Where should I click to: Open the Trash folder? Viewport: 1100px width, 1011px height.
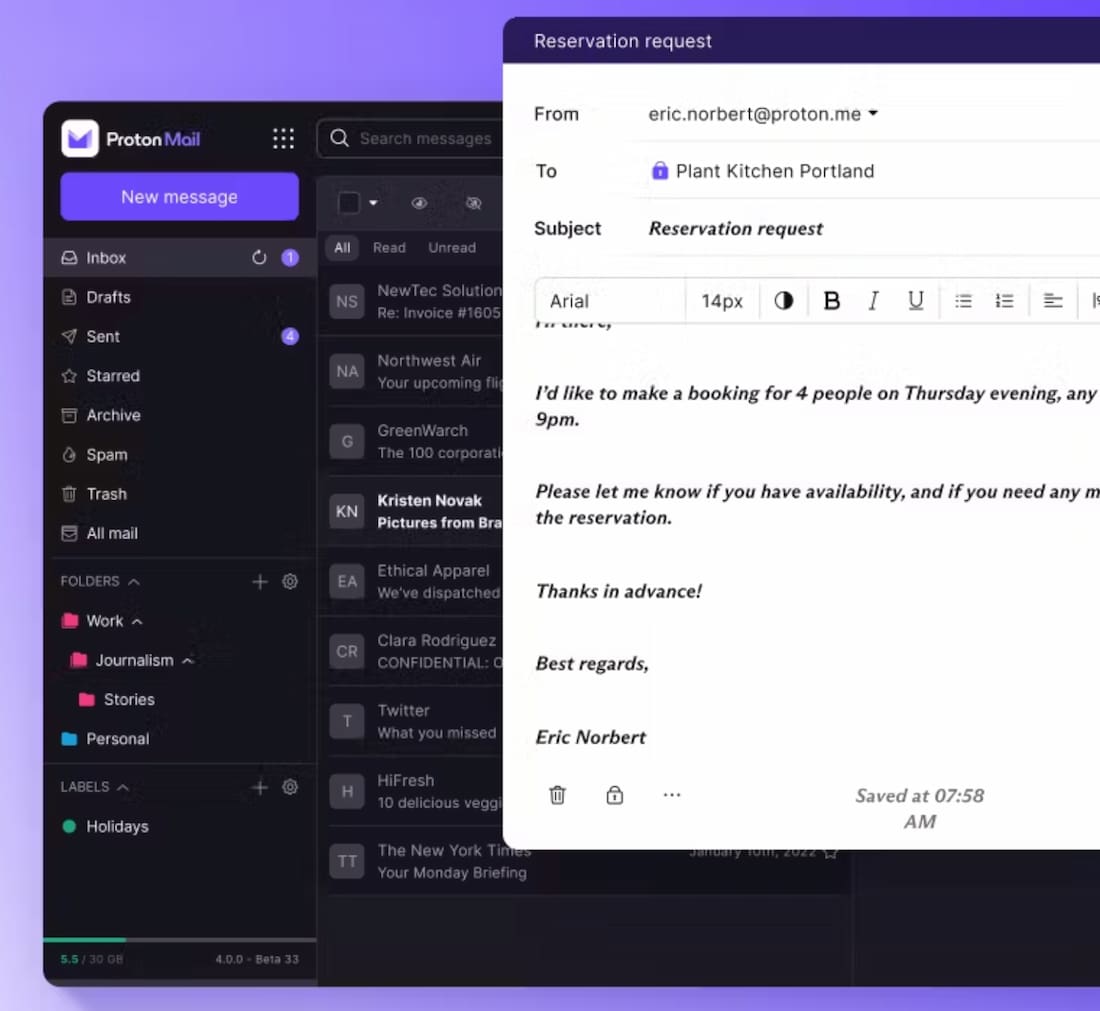click(180, 493)
